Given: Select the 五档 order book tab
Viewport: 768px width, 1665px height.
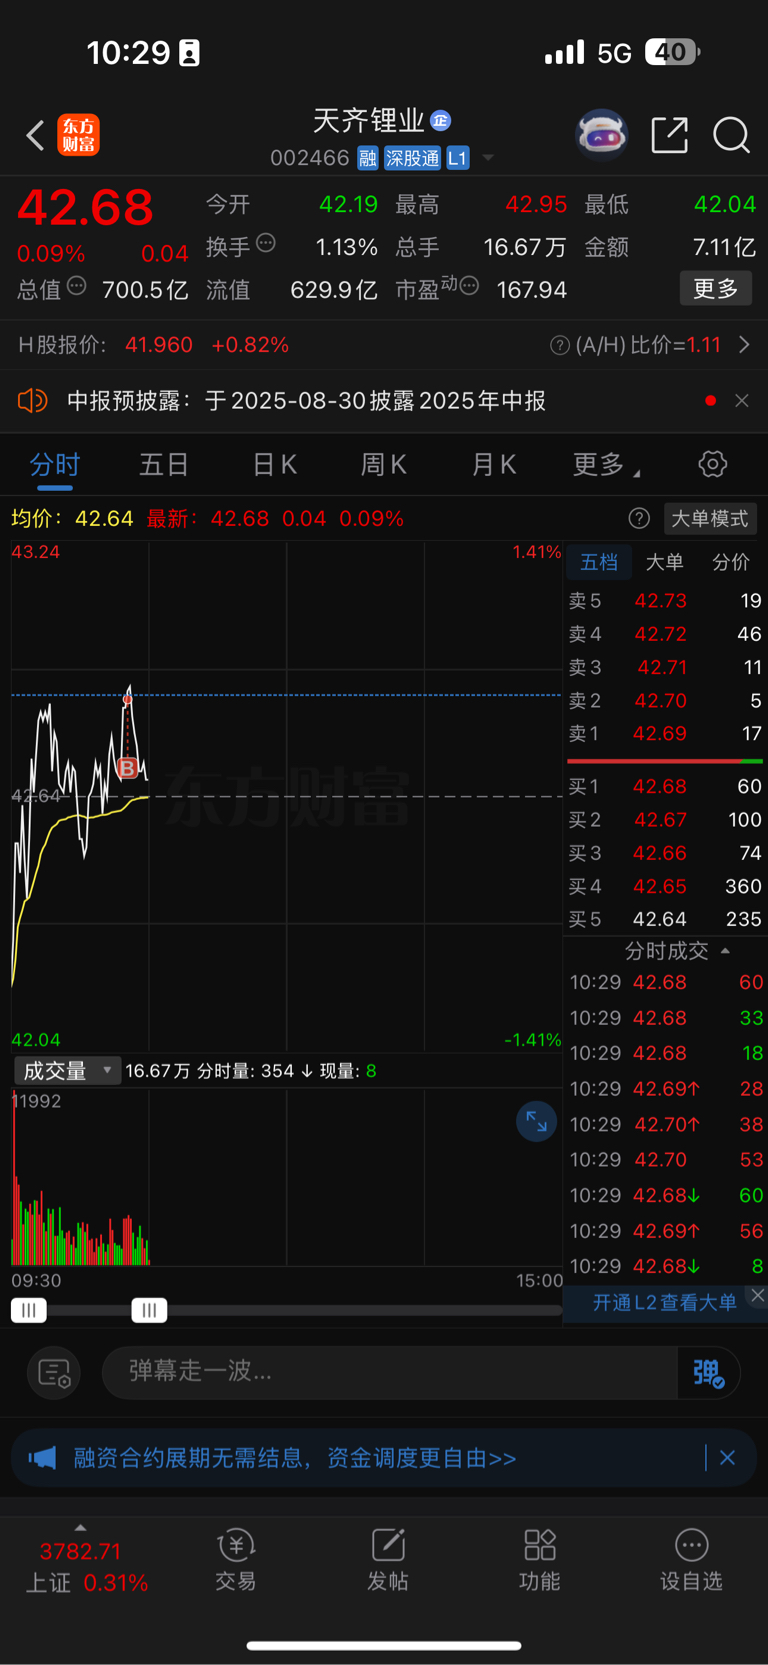Looking at the screenshot, I should 599,562.
